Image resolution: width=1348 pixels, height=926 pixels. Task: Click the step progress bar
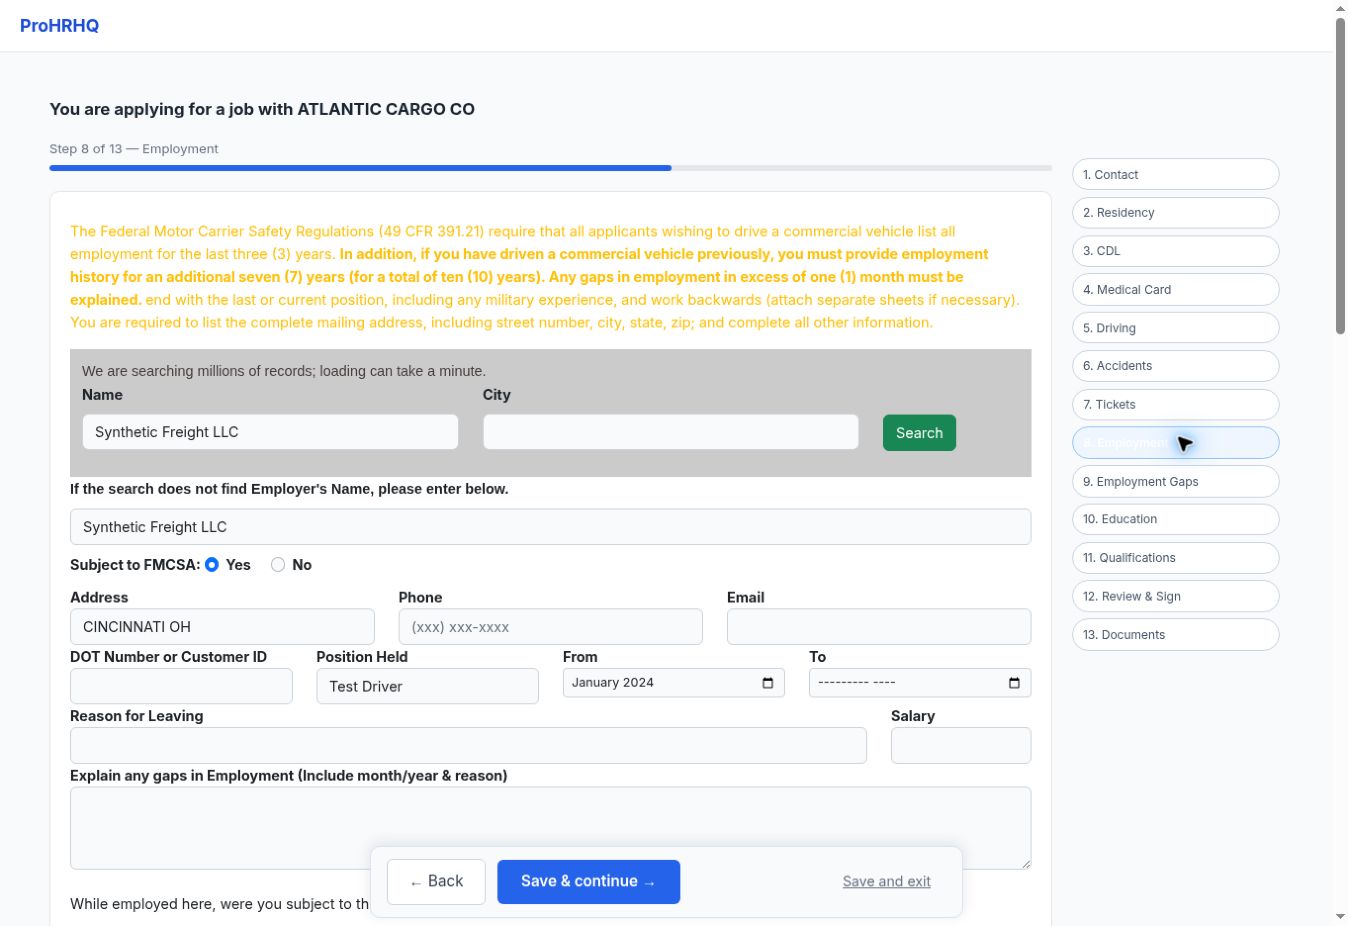(550, 168)
